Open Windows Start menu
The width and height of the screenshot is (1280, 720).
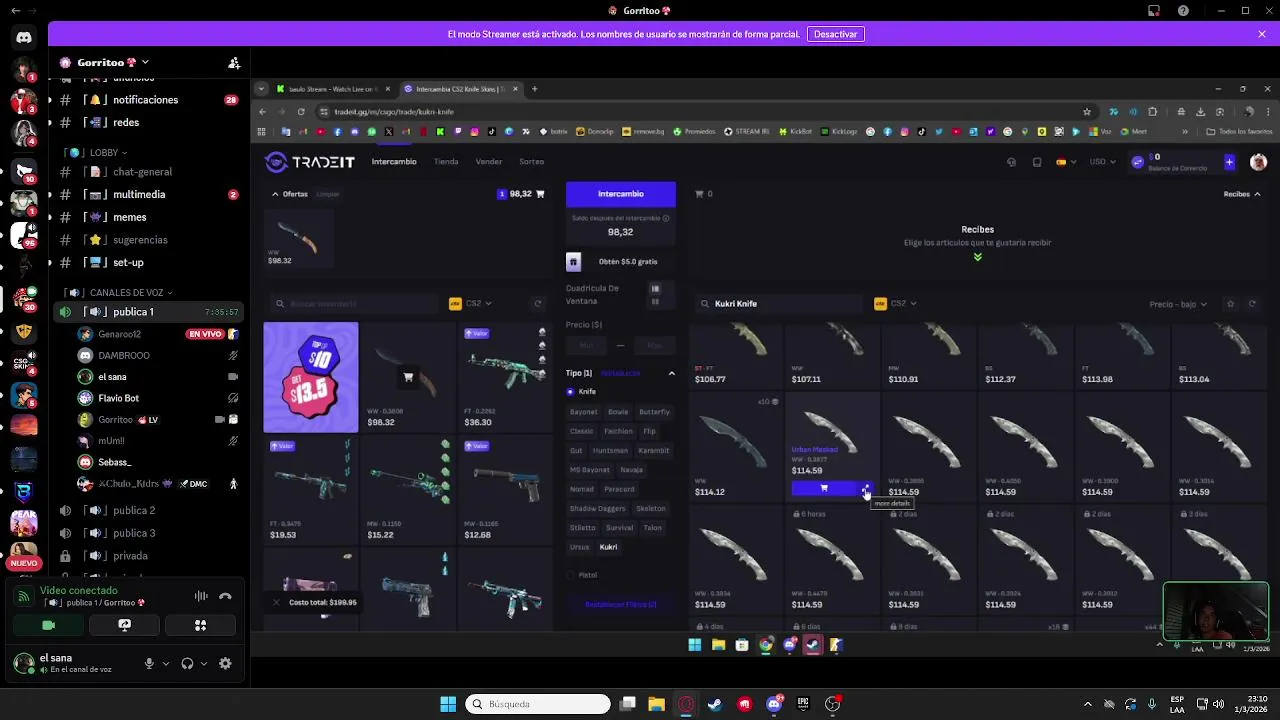tap(448, 704)
